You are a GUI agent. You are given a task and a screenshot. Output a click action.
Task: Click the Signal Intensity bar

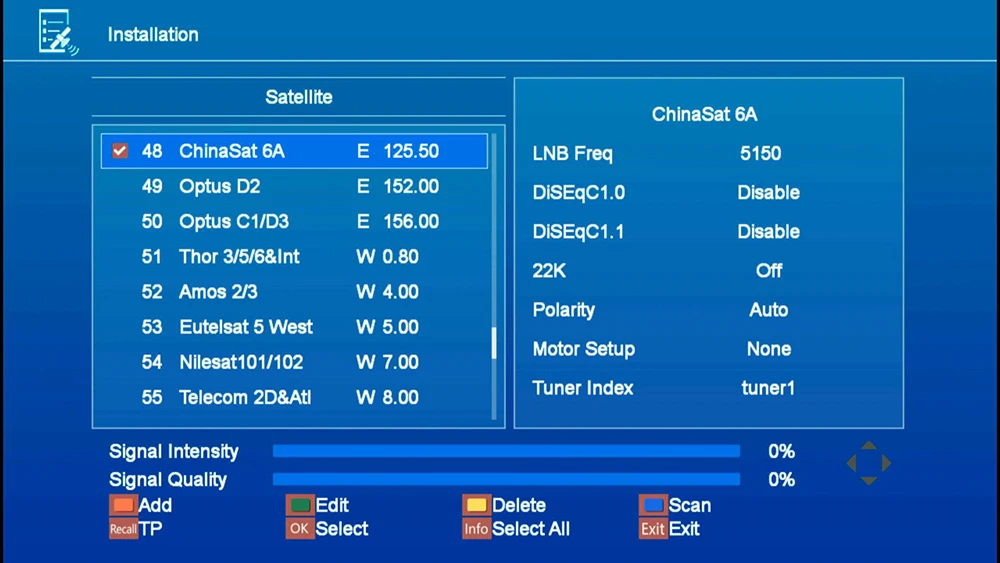click(x=506, y=451)
